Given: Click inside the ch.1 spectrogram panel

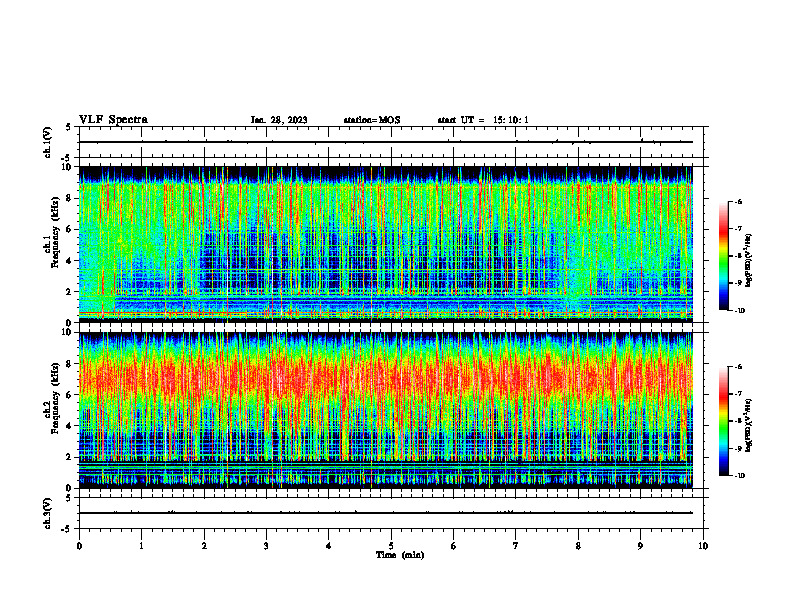Looking at the screenshot, I should click(x=386, y=244).
